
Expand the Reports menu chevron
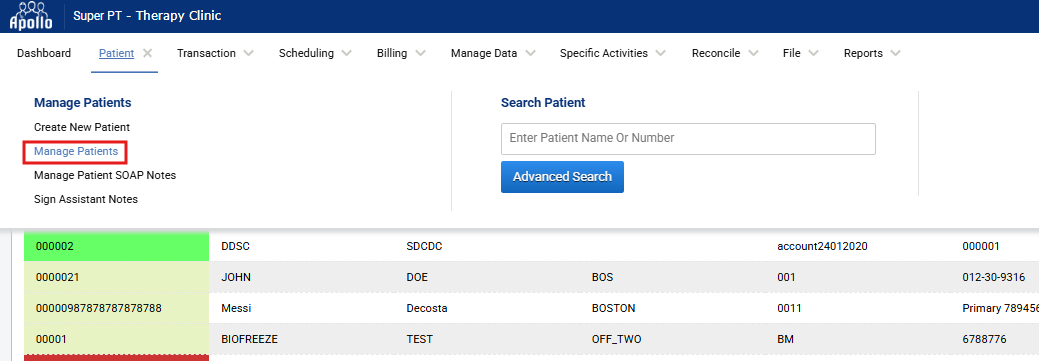click(895, 54)
